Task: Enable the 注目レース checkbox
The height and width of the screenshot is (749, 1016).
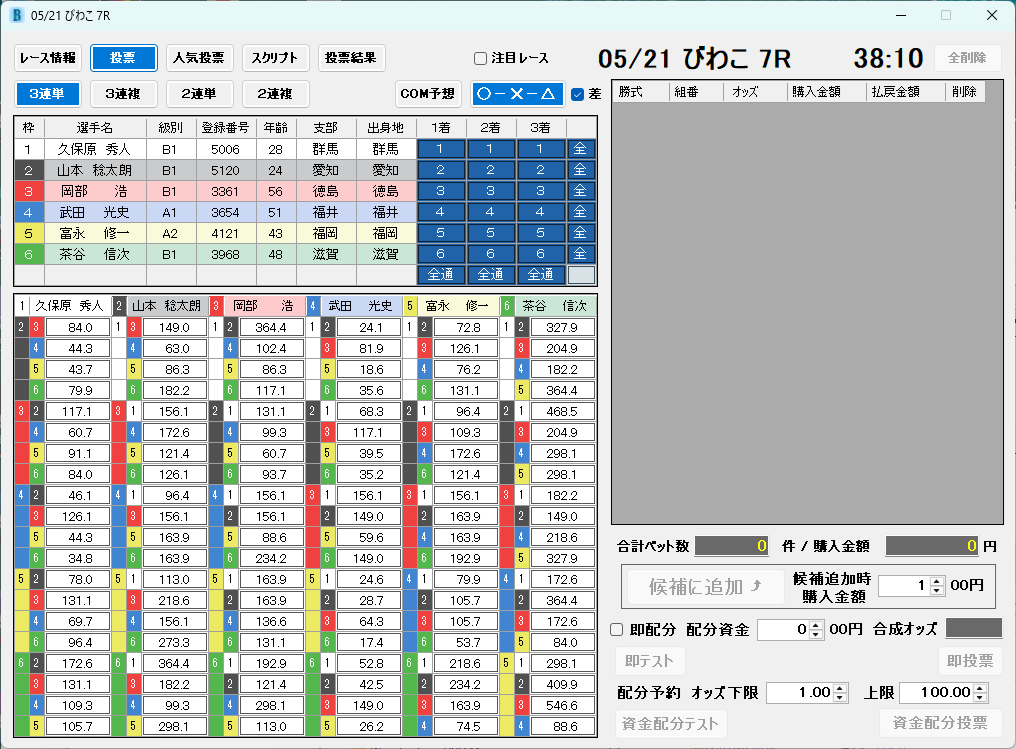Action: pyautogui.click(x=480, y=58)
